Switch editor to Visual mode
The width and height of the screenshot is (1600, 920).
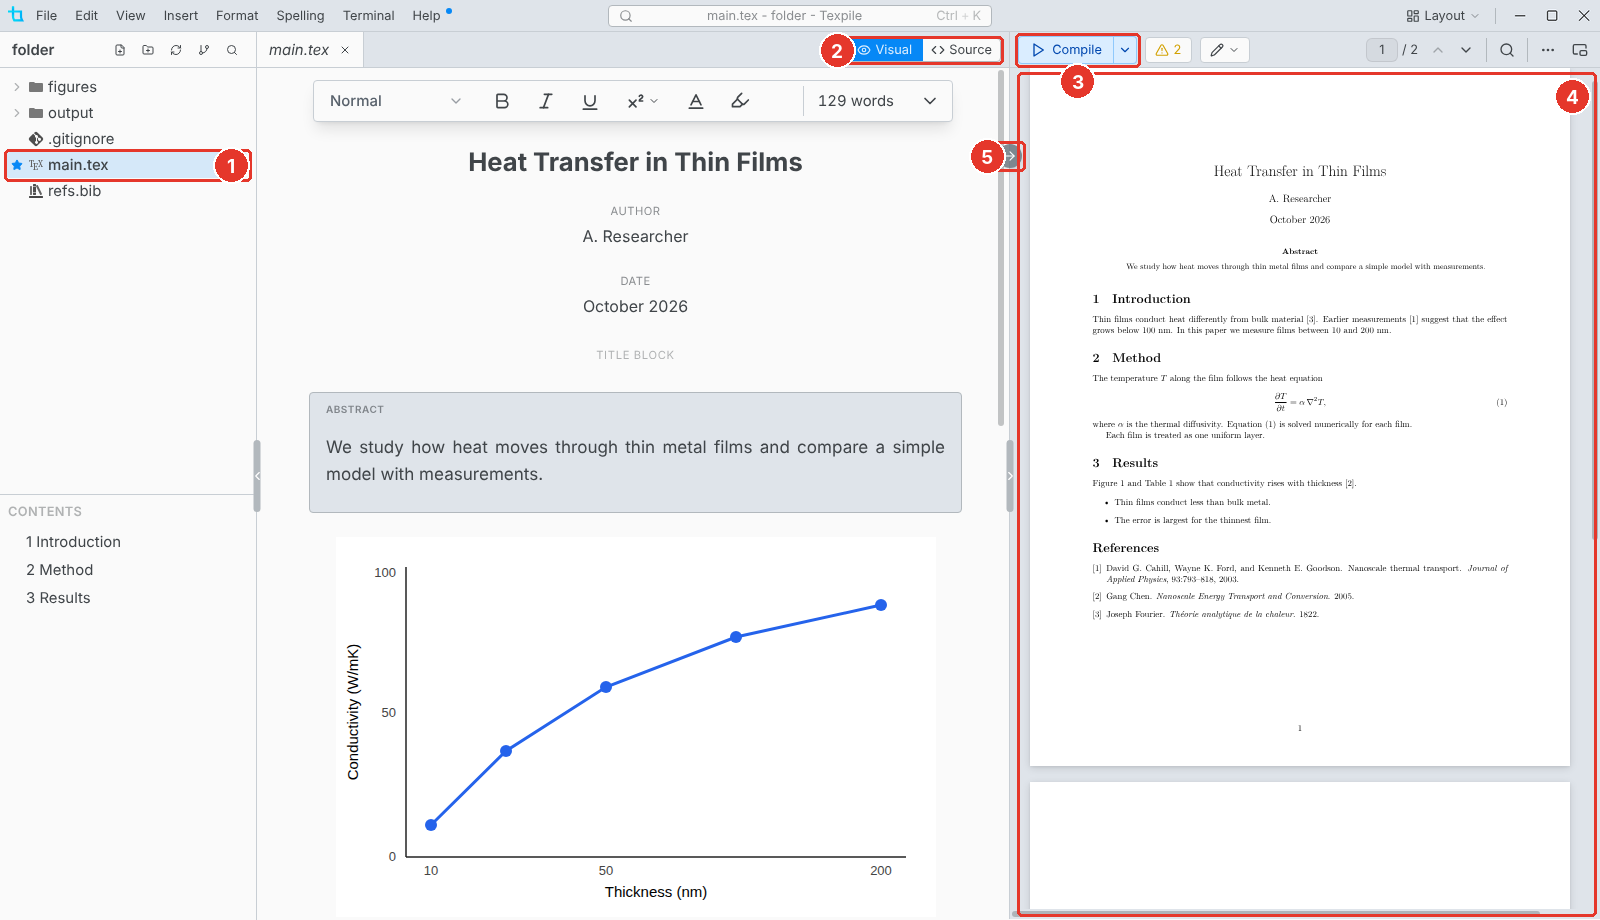tap(886, 50)
